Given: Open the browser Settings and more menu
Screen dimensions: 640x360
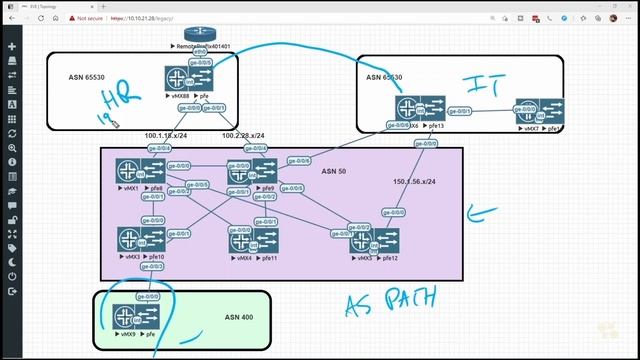Looking at the screenshot, I should 628,18.
